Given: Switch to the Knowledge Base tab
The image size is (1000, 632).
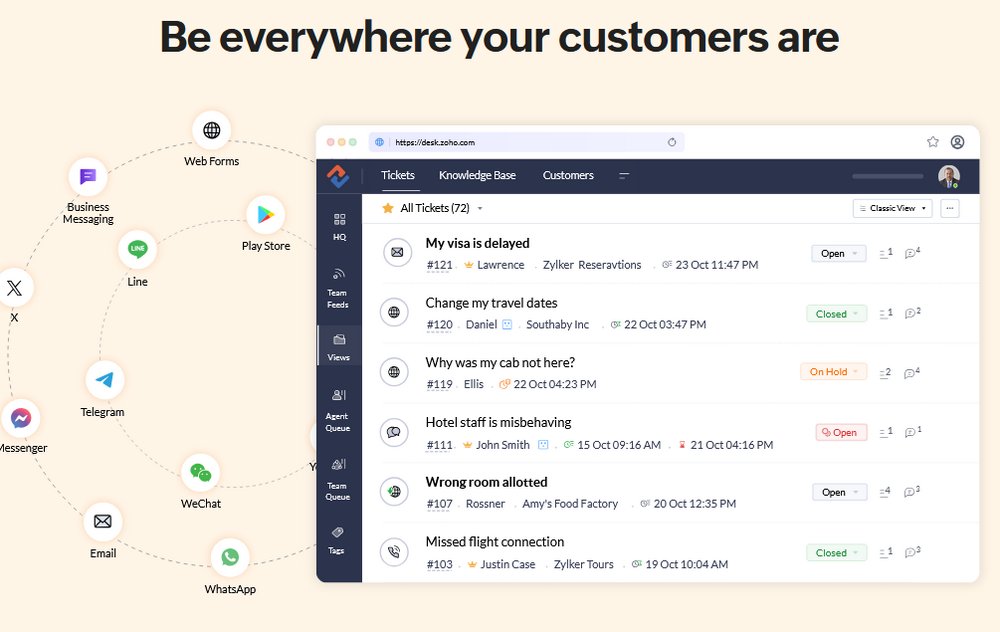Looking at the screenshot, I should 477,175.
